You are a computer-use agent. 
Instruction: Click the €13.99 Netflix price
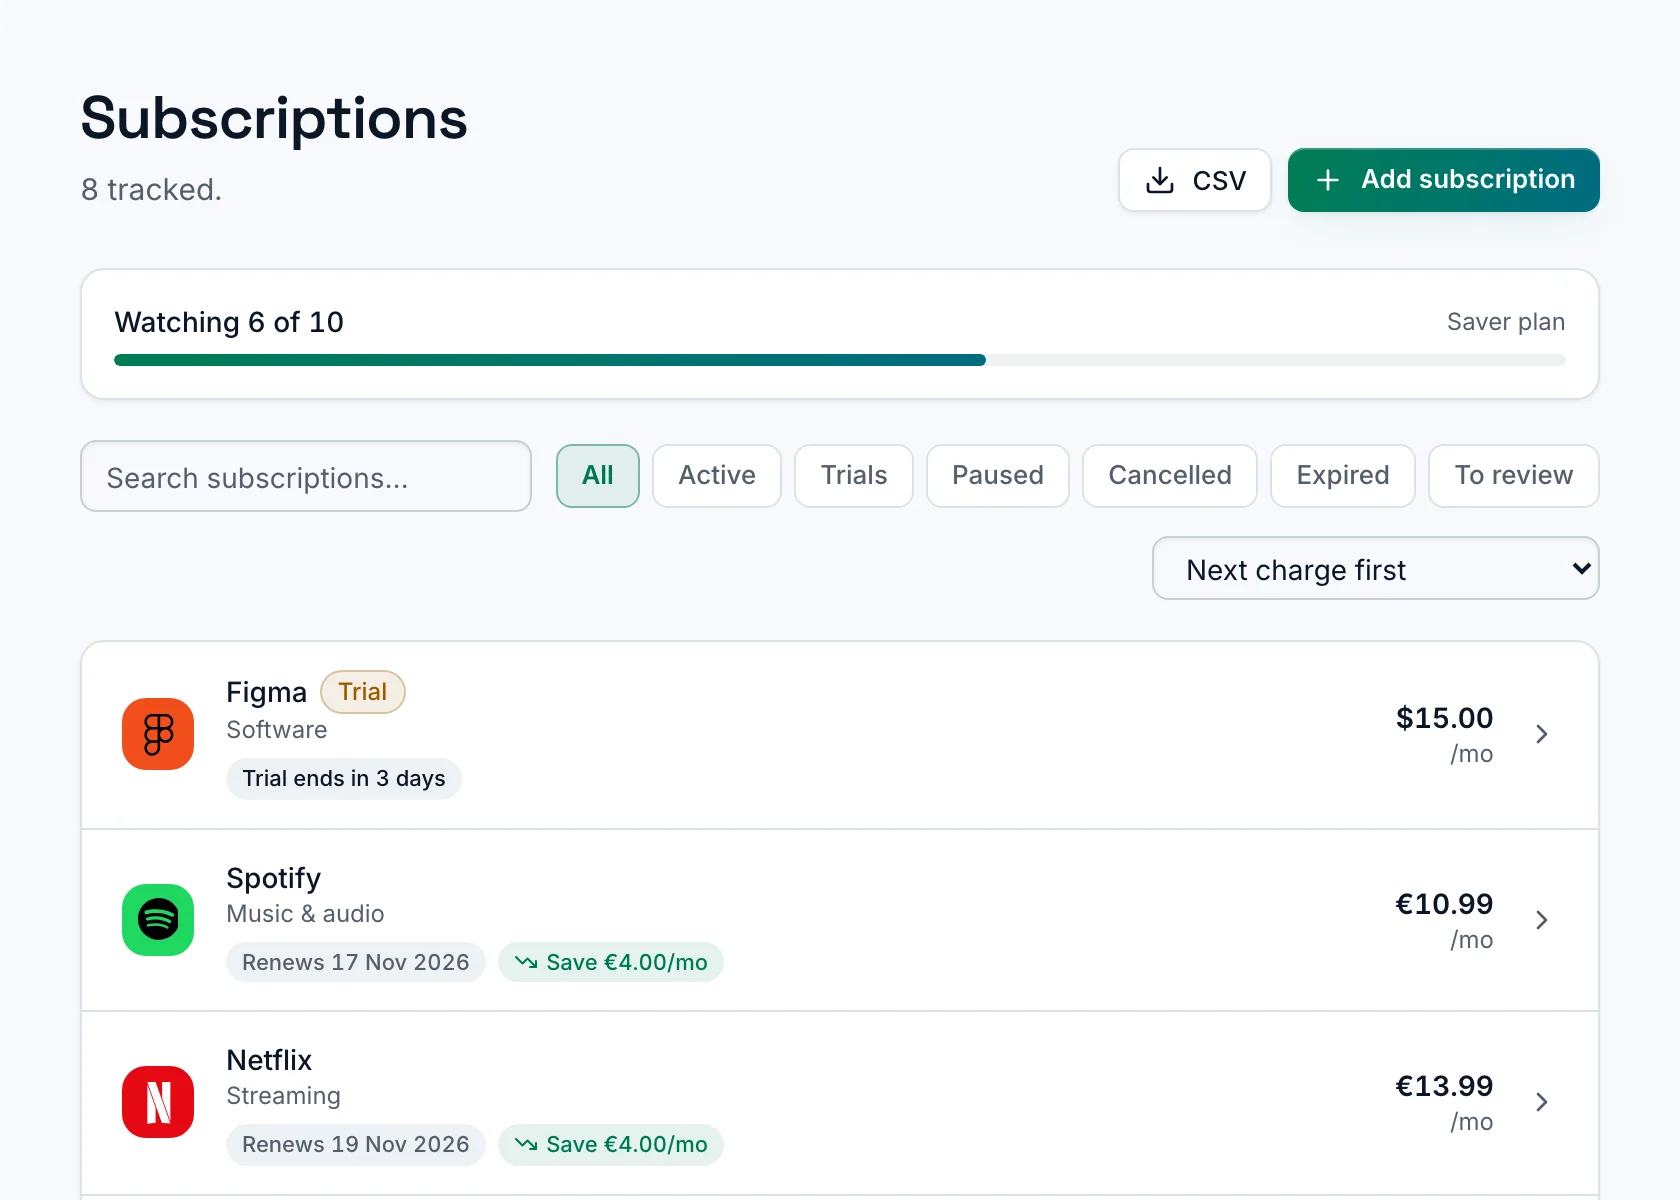click(x=1444, y=1086)
